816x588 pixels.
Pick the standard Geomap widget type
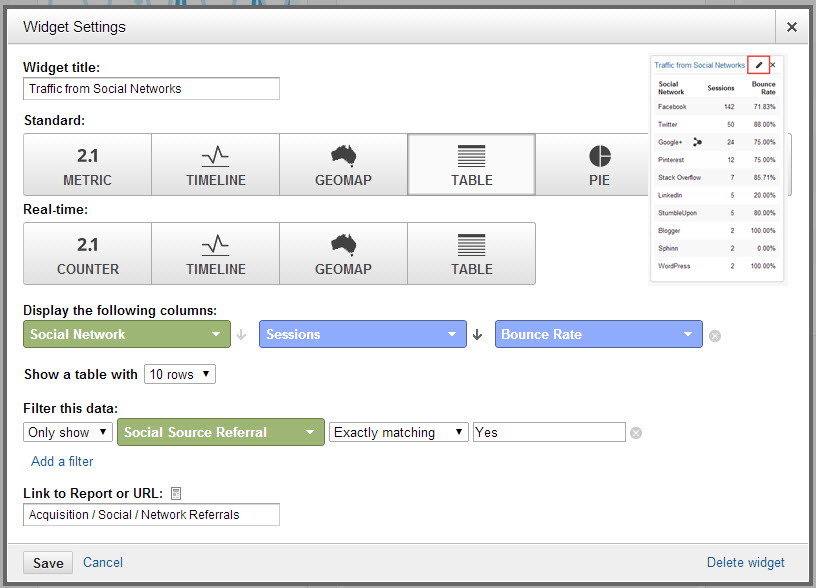pyautogui.click(x=343, y=164)
